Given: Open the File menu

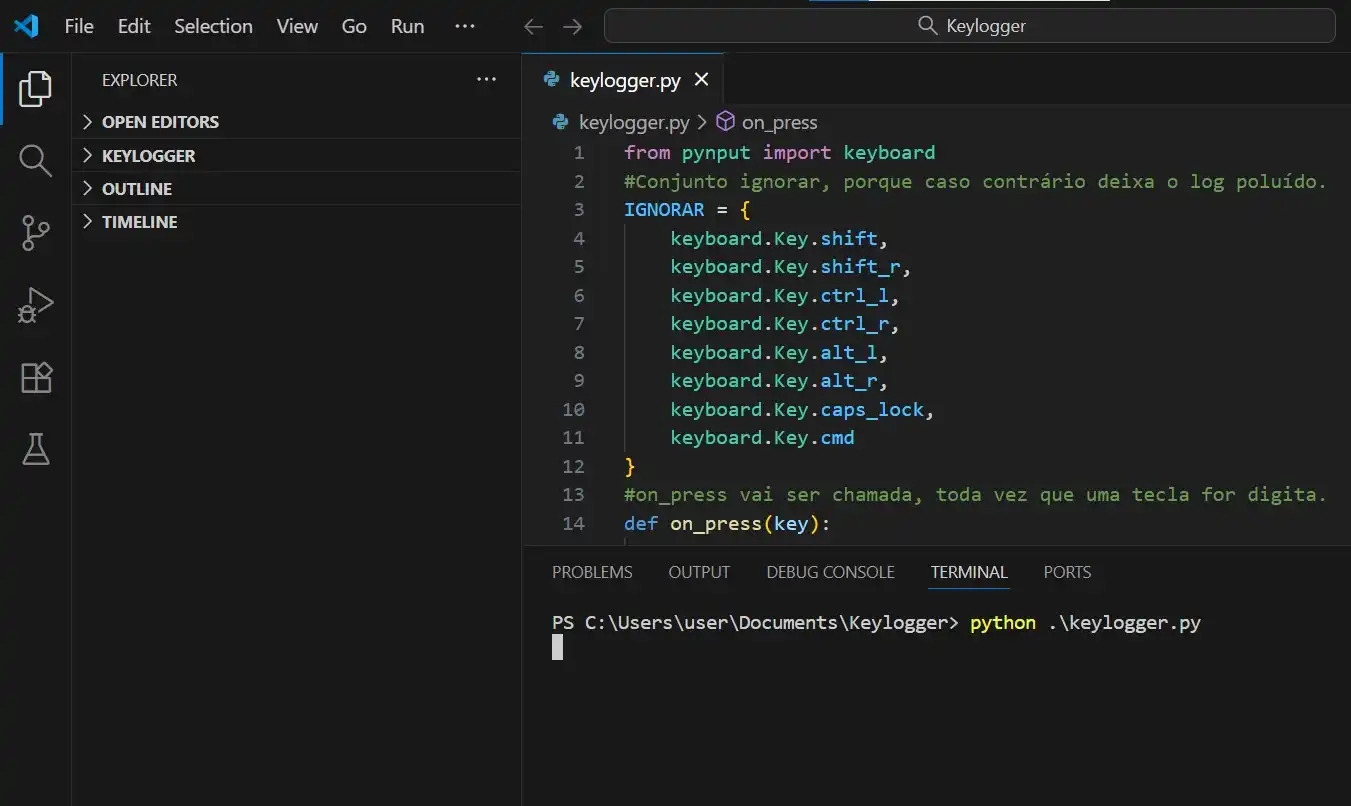Looking at the screenshot, I should pyautogui.click(x=79, y=27).
